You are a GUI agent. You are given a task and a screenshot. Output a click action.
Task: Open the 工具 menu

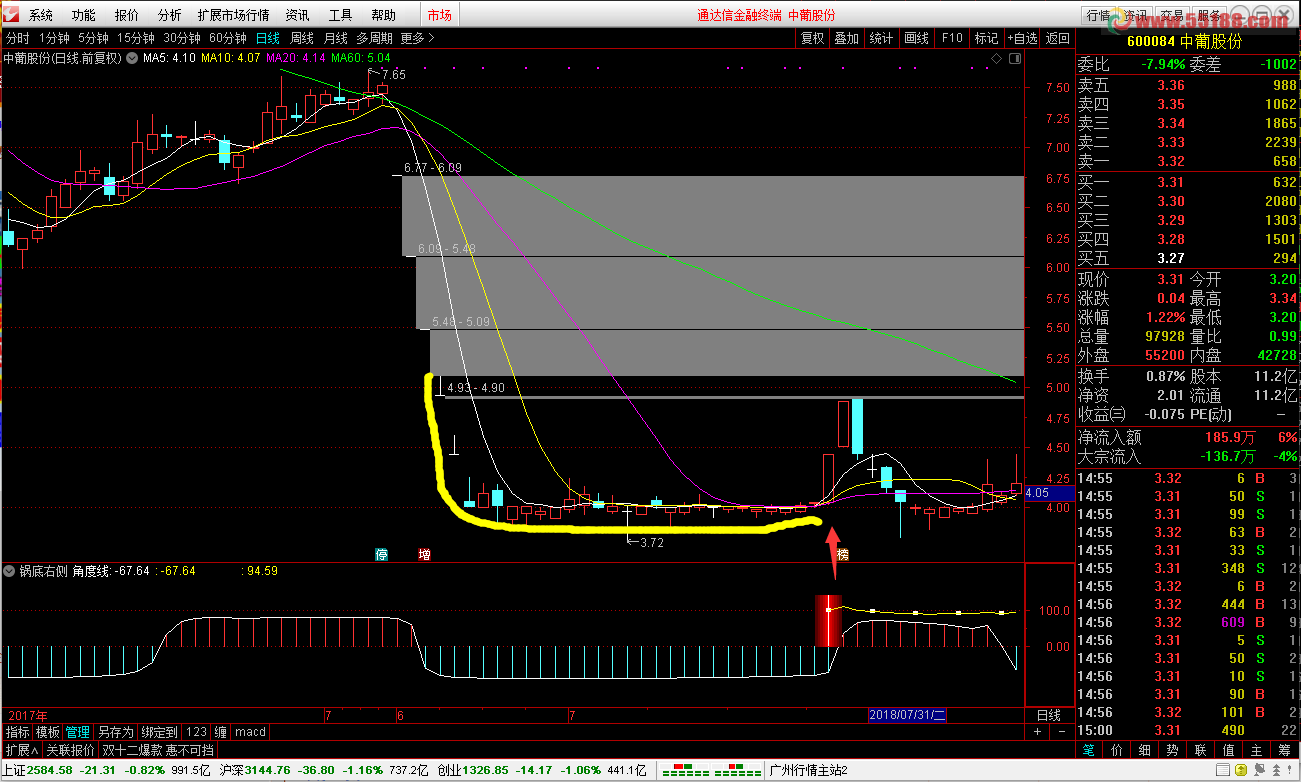click(x=341, y=15)
